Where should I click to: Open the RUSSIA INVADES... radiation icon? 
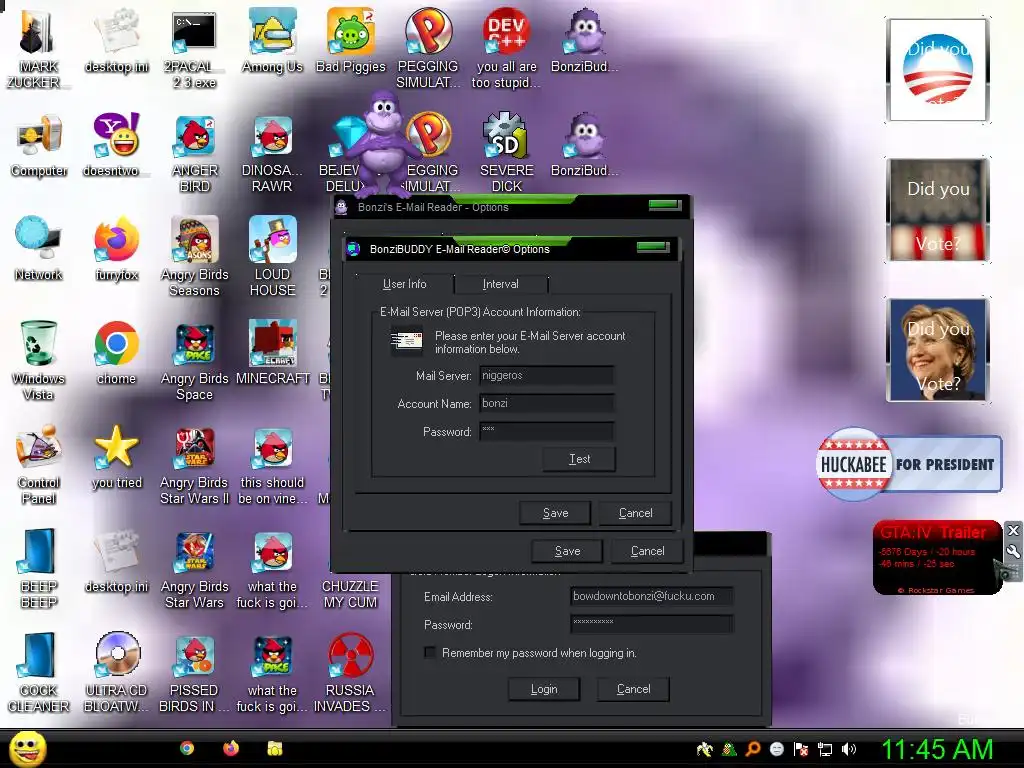pos(350,672)
